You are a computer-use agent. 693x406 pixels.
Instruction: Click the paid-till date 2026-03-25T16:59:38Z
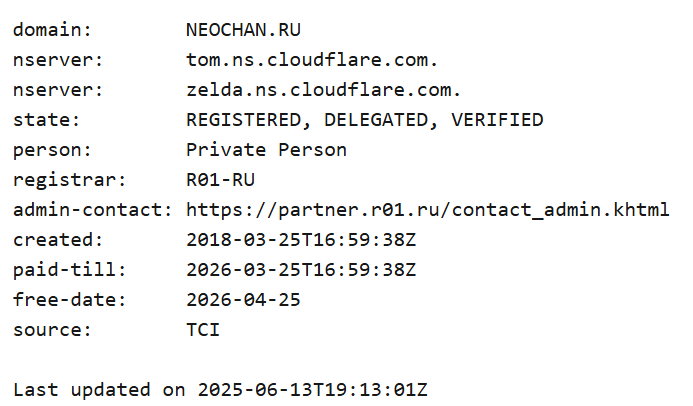point(301,270)
